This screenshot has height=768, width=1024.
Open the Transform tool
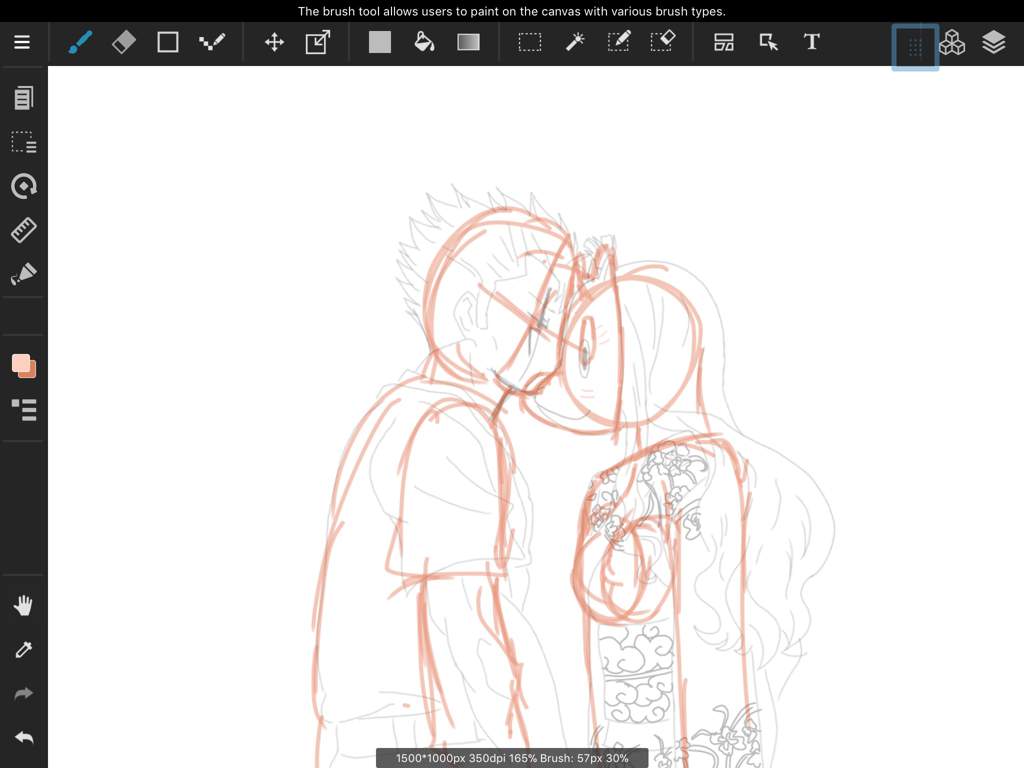click(x=318, y=42)
